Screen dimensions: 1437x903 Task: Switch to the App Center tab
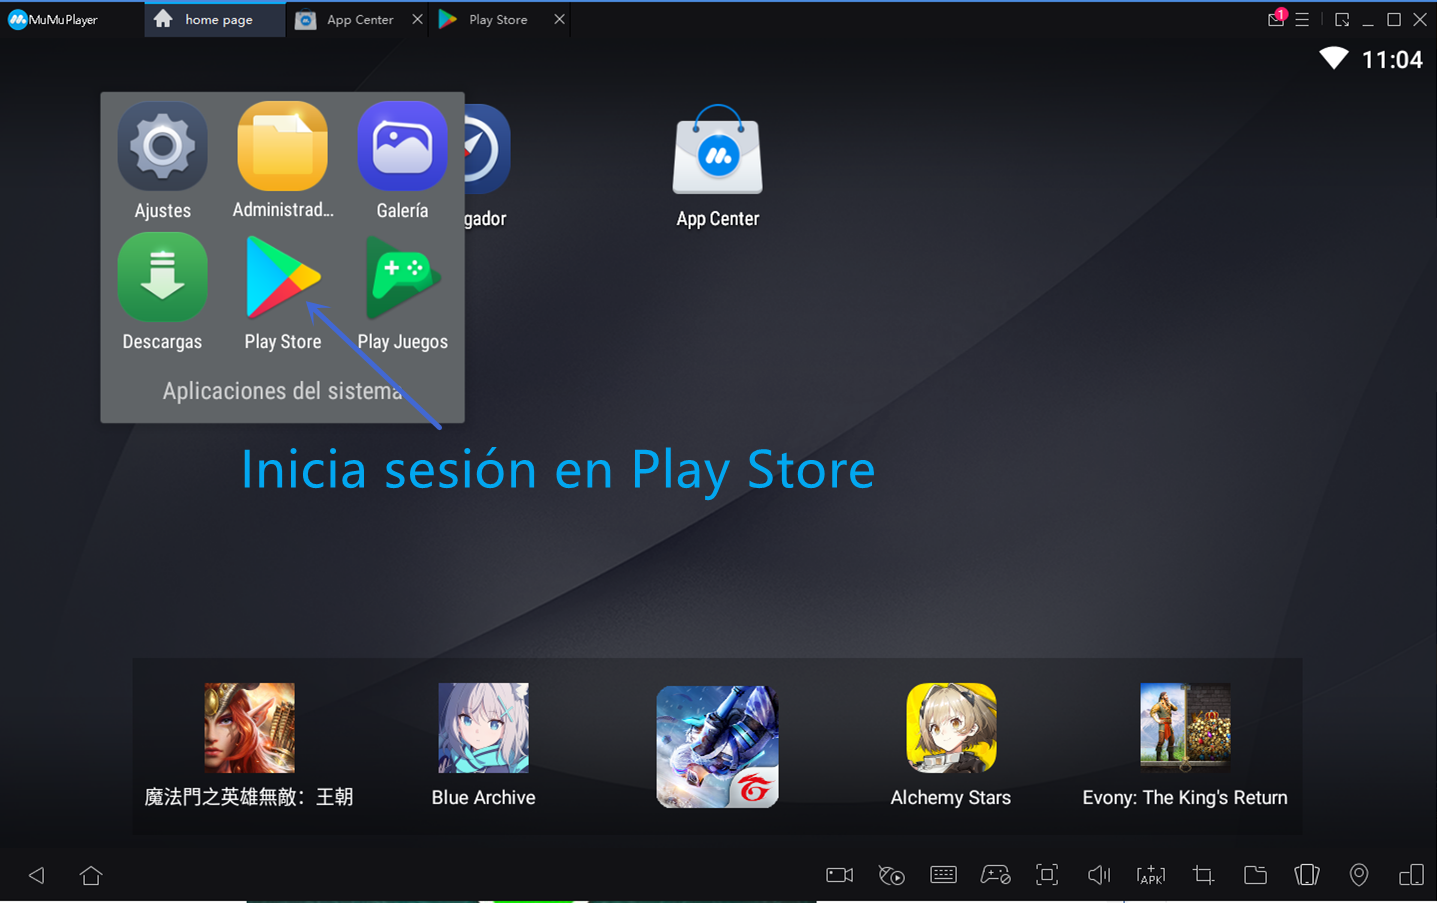pyautogui.click(x=359, y=20)
